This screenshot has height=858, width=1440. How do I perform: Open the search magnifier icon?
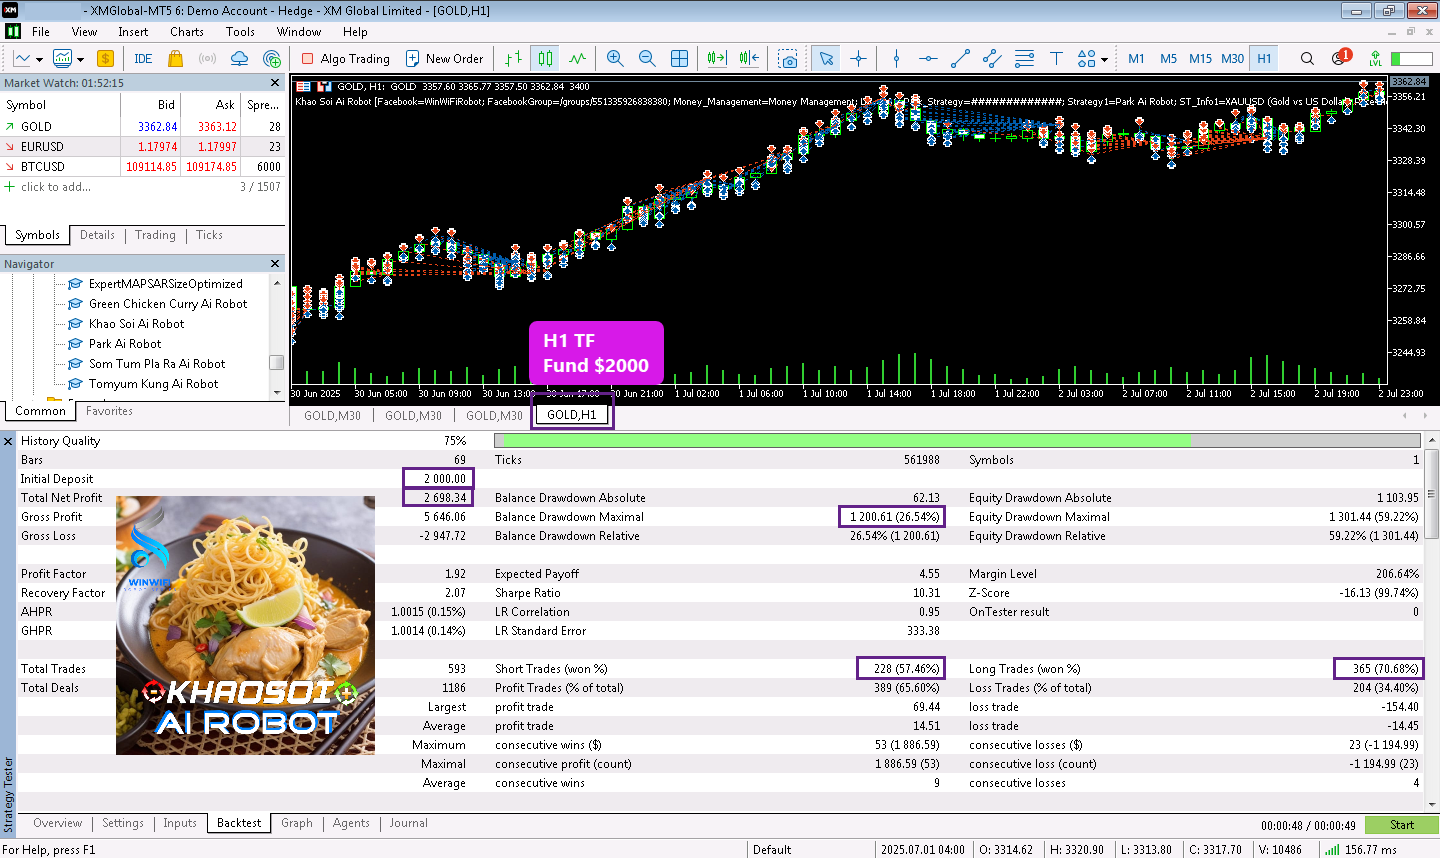(1307, 59)
